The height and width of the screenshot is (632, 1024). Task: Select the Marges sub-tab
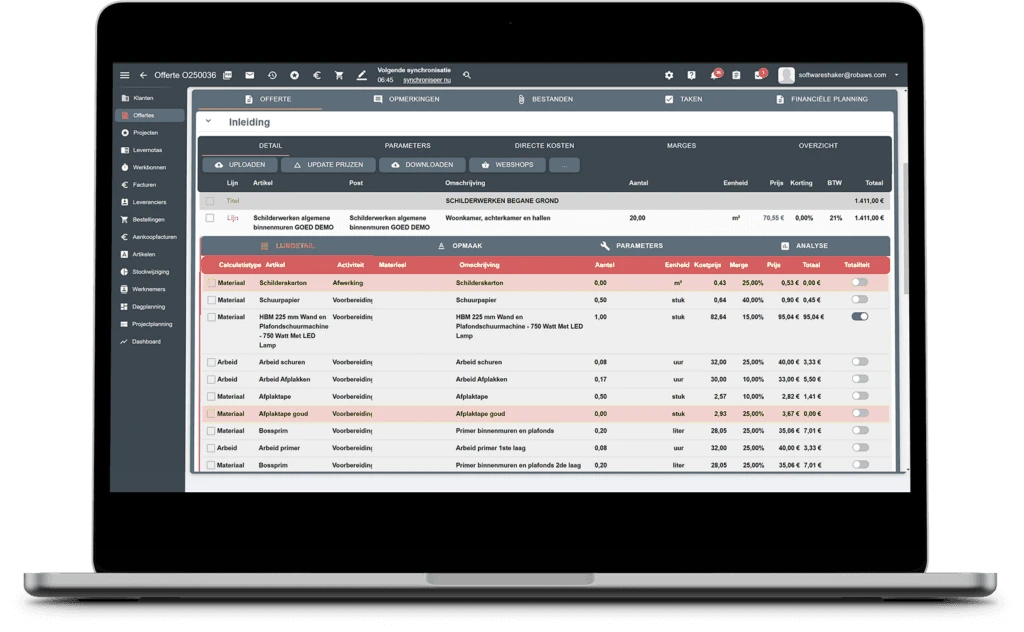pos(681,146)
